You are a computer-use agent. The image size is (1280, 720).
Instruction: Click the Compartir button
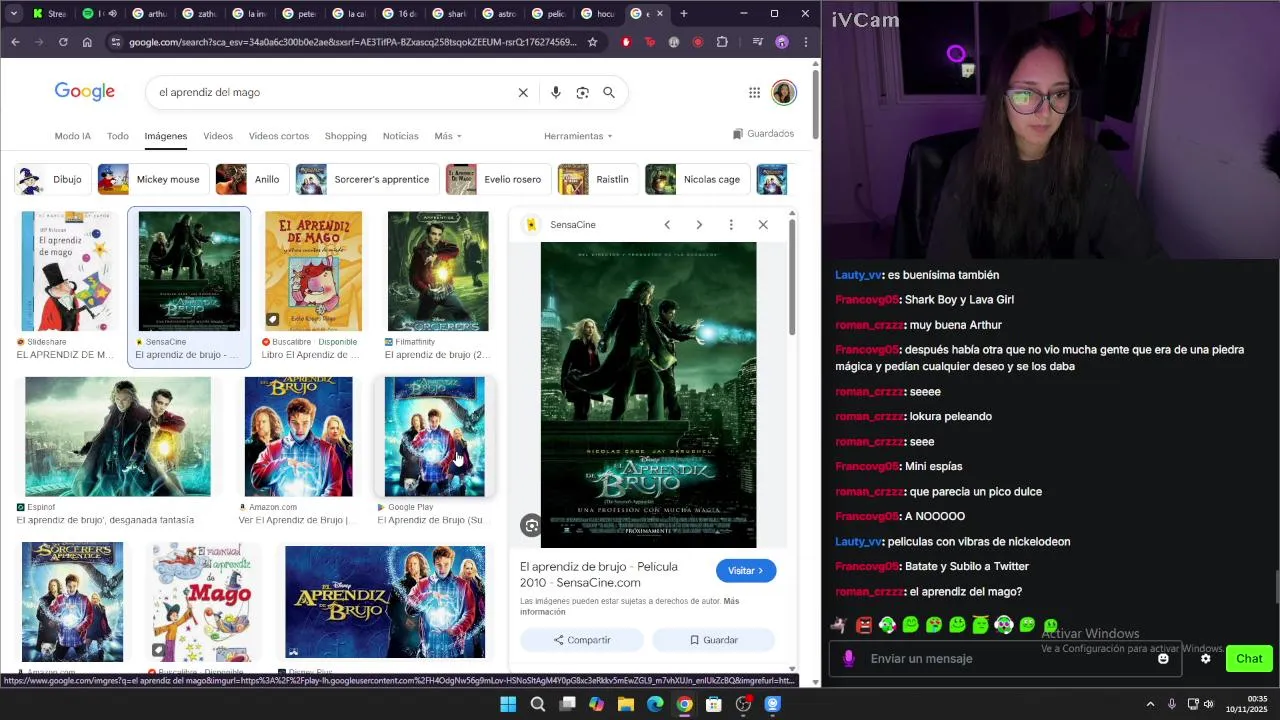582,640
